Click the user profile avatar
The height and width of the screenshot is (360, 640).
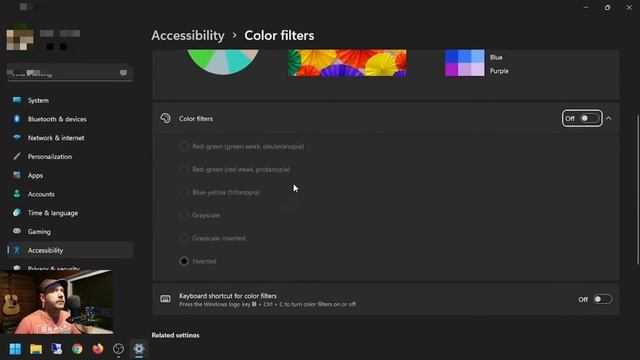(x=20, y=39)
